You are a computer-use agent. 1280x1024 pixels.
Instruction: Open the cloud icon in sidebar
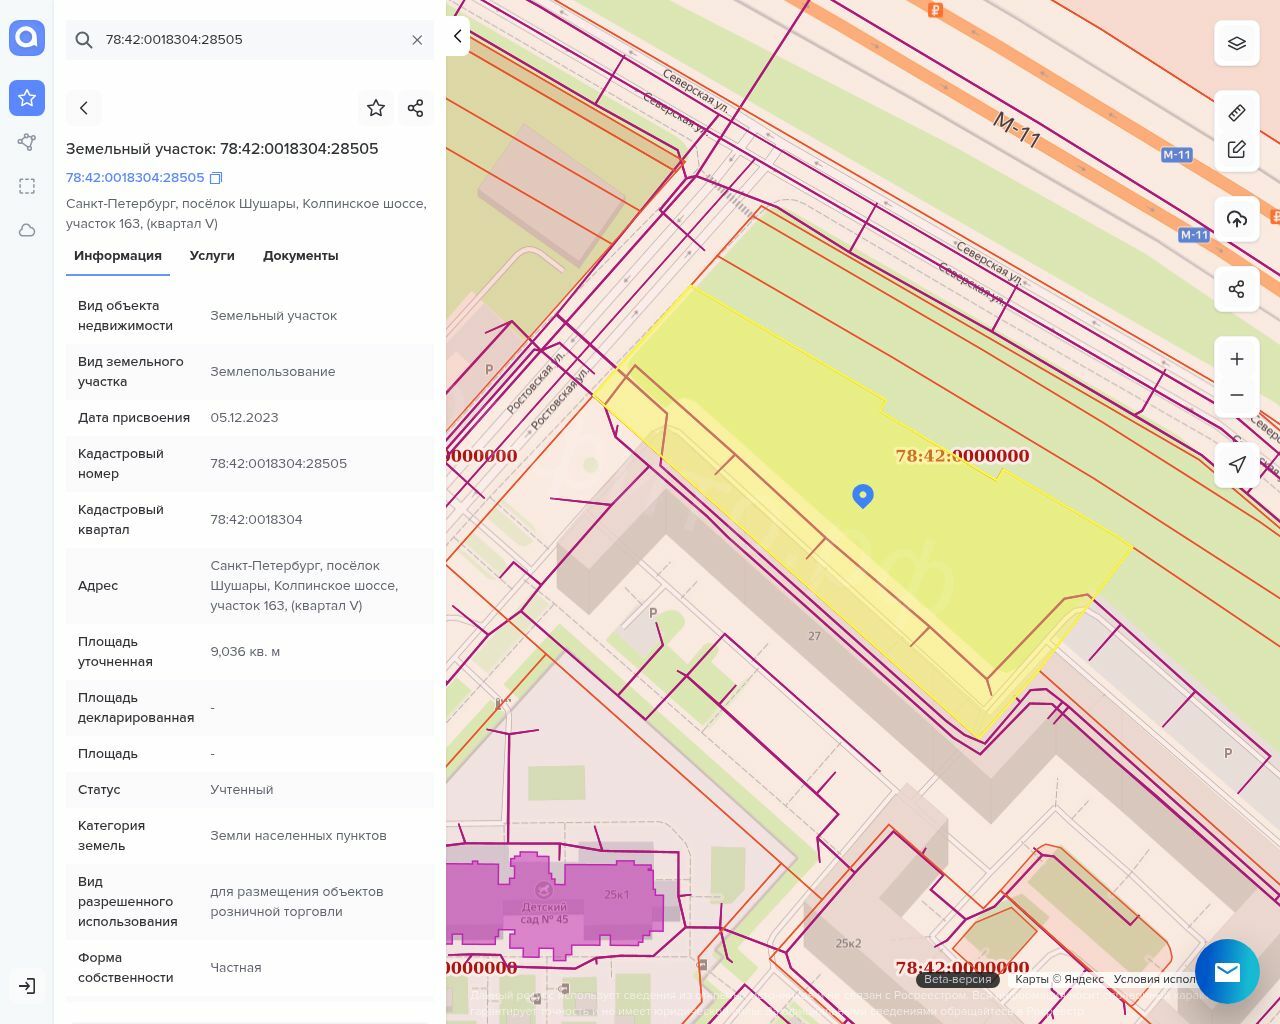pyautogui.click(x=27, y=230)
